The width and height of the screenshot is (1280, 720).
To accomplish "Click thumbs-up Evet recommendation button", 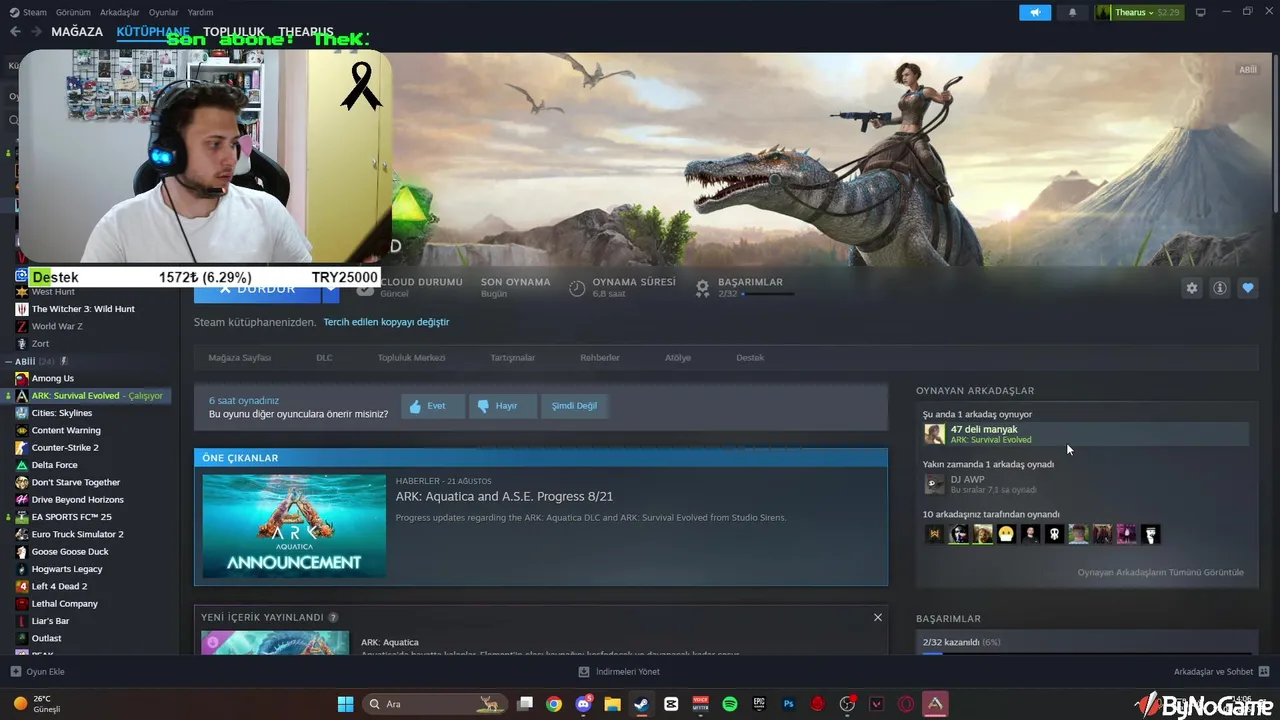I will click(x=433, y=406).
